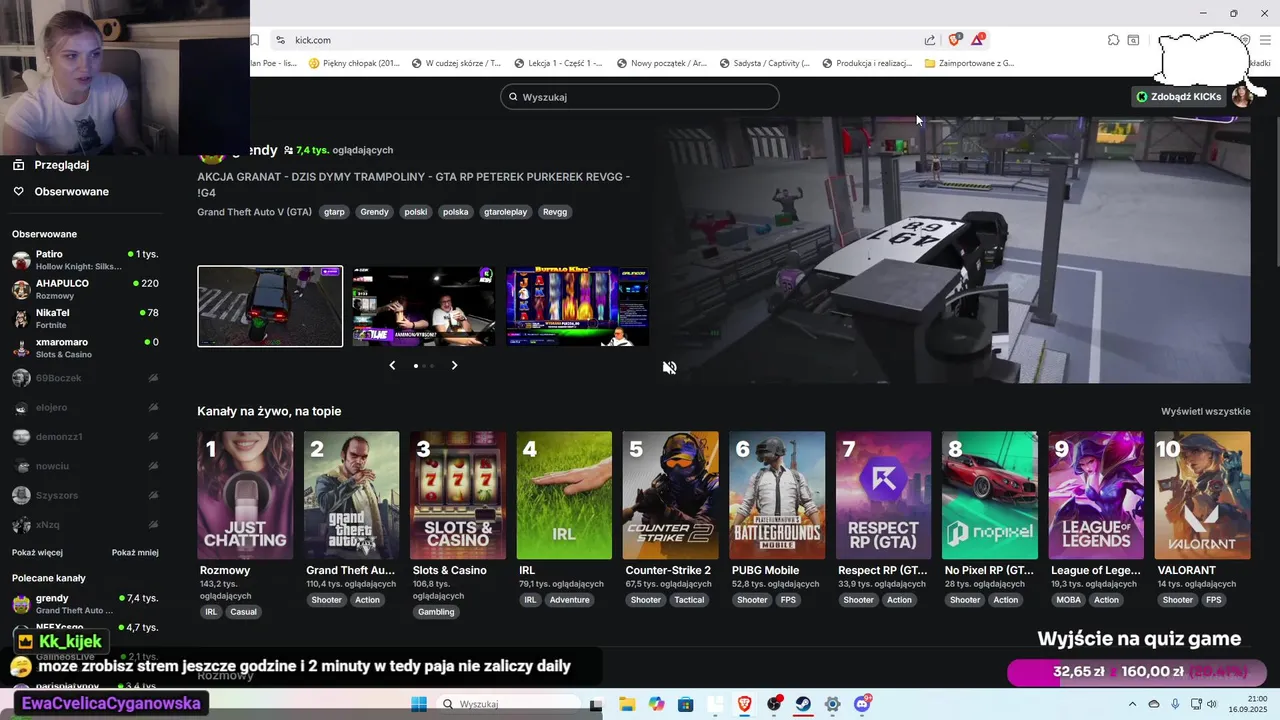Open Grand Theft Auto category card
Screen dimensions: 1280x720
pos(351,495)
